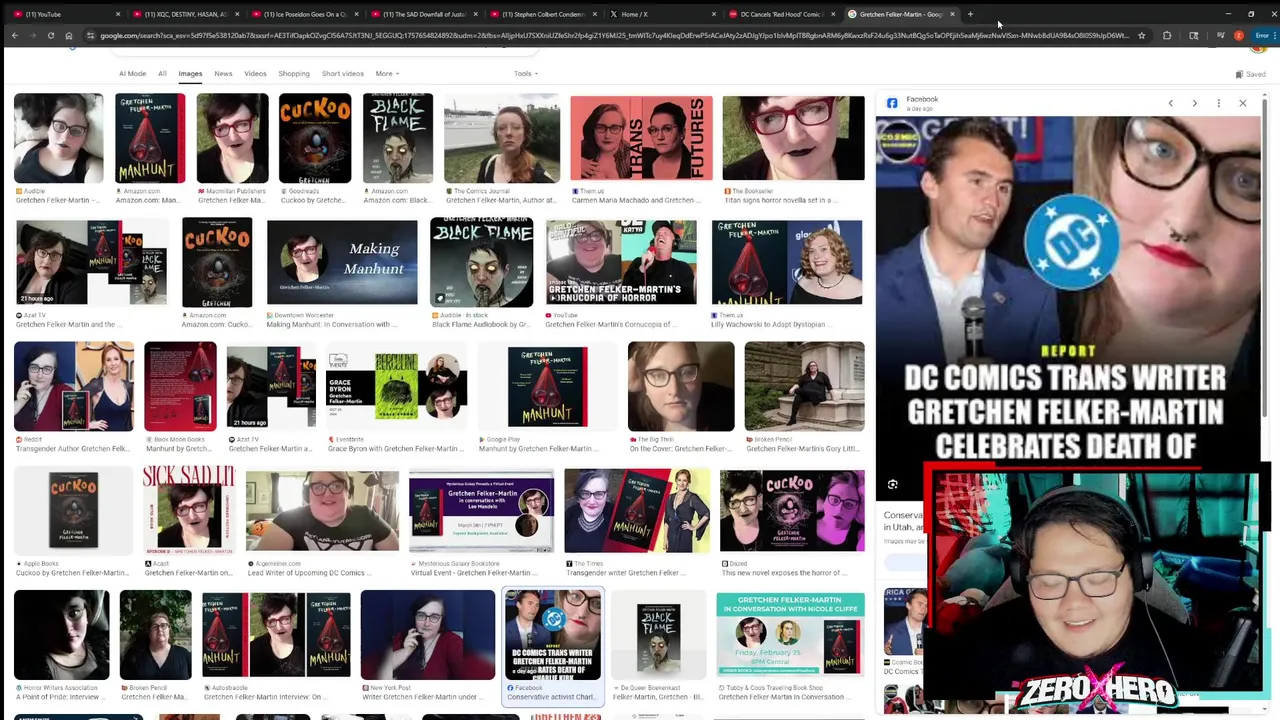
Task: Show the next image in the preview panel
Action: 1194,103
